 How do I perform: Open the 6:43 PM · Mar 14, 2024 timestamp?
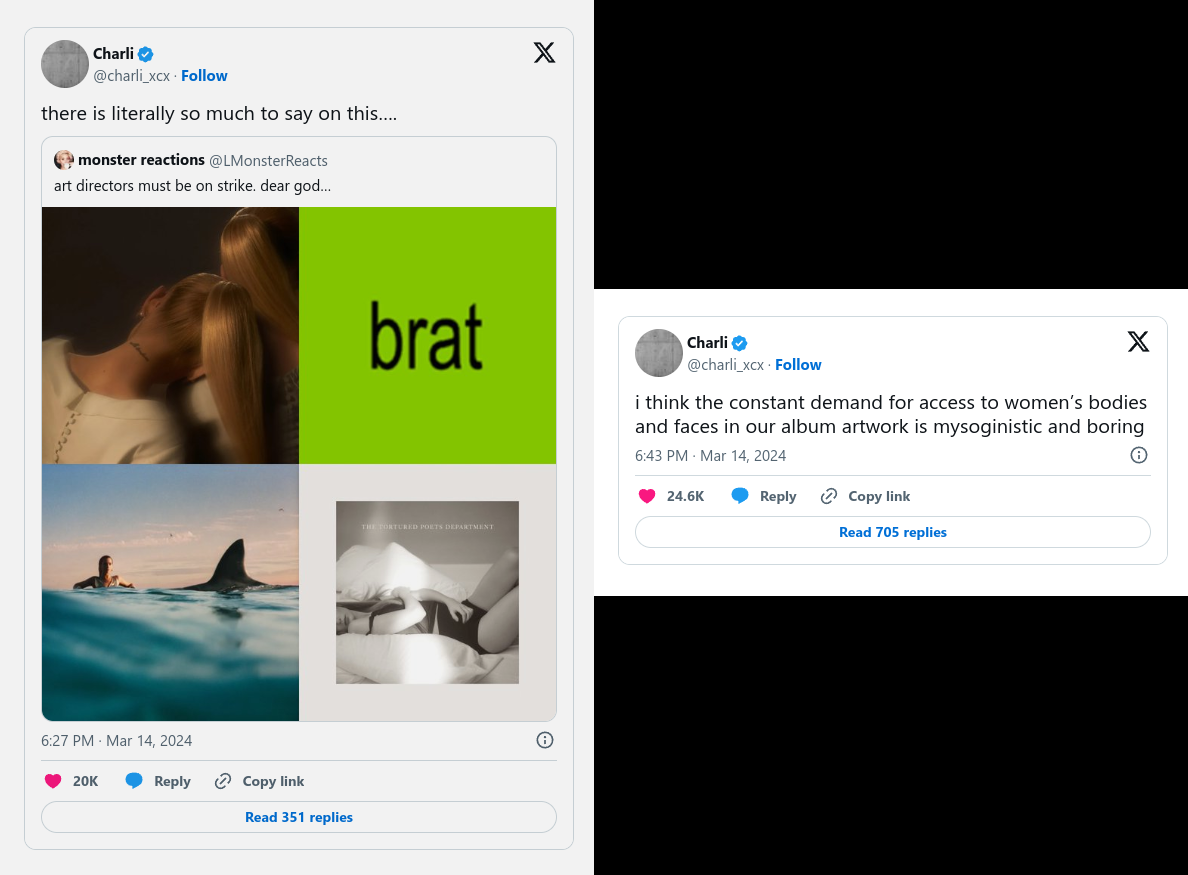[x=711, y=456]
